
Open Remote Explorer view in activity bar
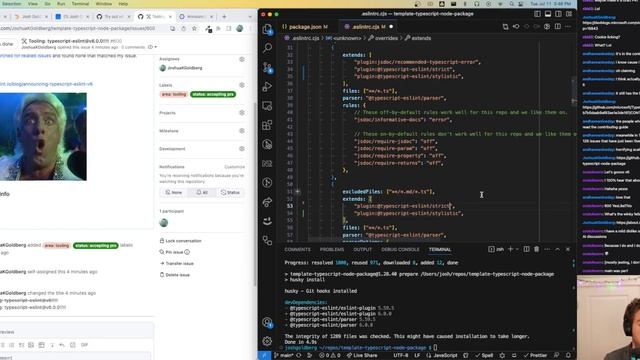coord(267,106)
